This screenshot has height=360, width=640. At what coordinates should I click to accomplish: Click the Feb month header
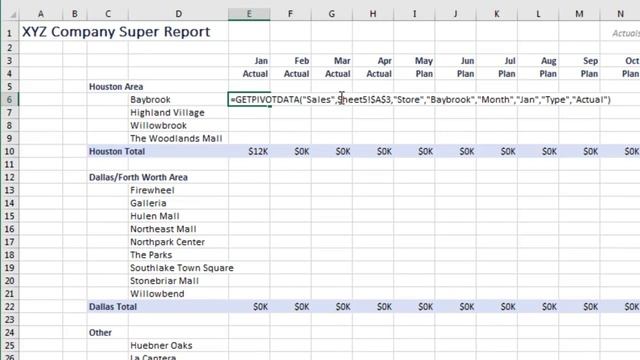(x=302, y=61)
